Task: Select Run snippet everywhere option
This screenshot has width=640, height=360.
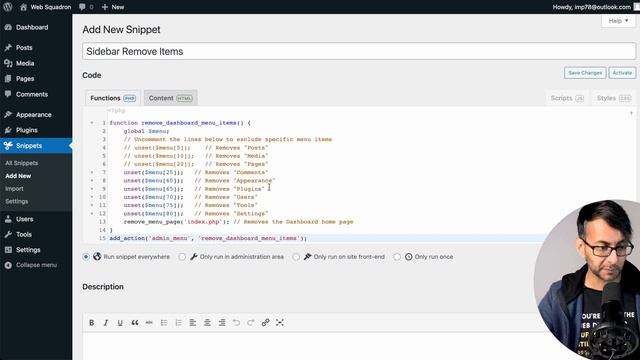Action: click(x=86, y=257)
